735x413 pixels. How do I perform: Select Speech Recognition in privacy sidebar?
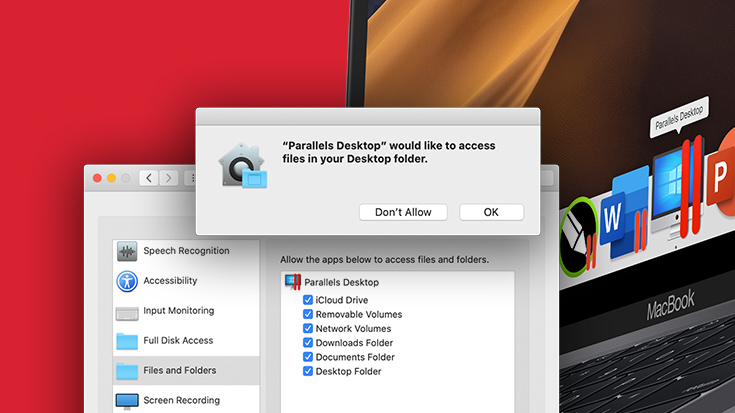186,251
